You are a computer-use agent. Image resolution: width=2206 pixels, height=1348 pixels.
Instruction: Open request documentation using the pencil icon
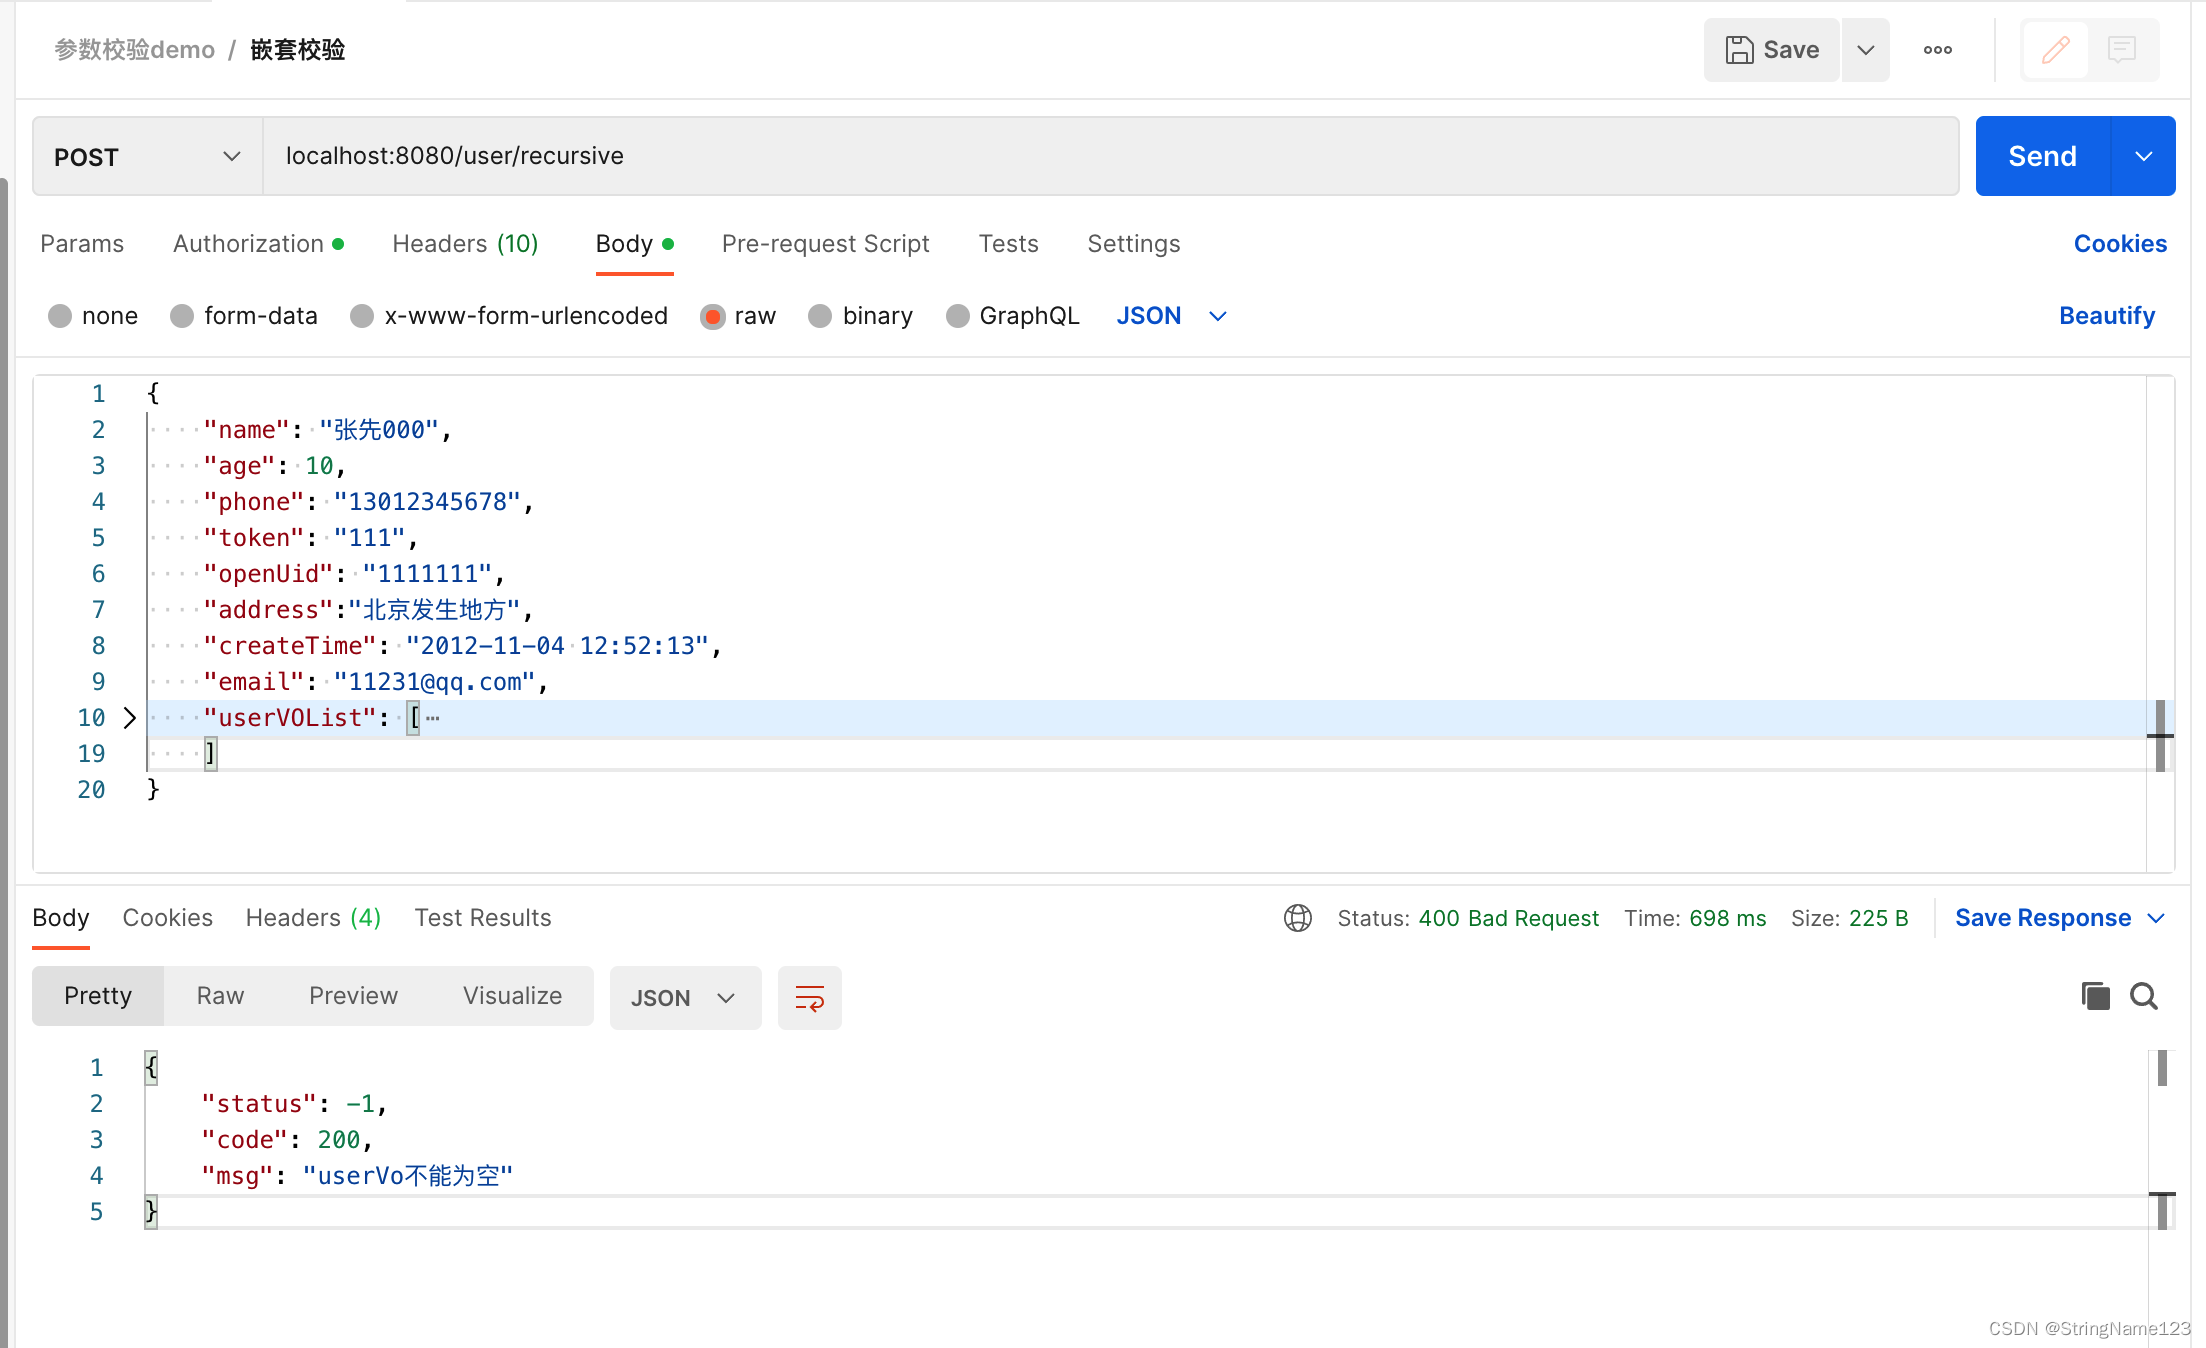(x=2054, y=49)
